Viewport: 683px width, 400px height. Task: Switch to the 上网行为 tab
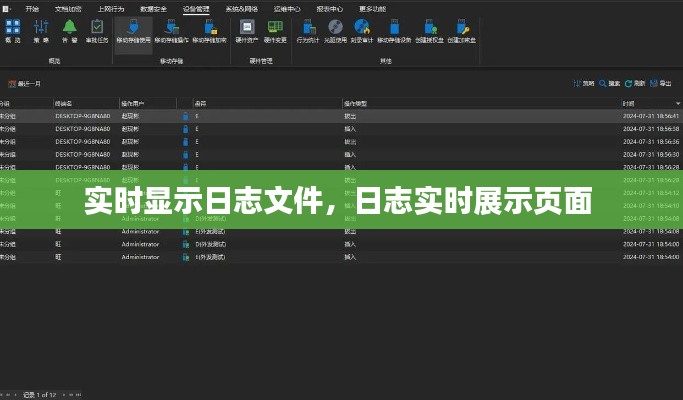pyautogui.click(x=111, y=7)
